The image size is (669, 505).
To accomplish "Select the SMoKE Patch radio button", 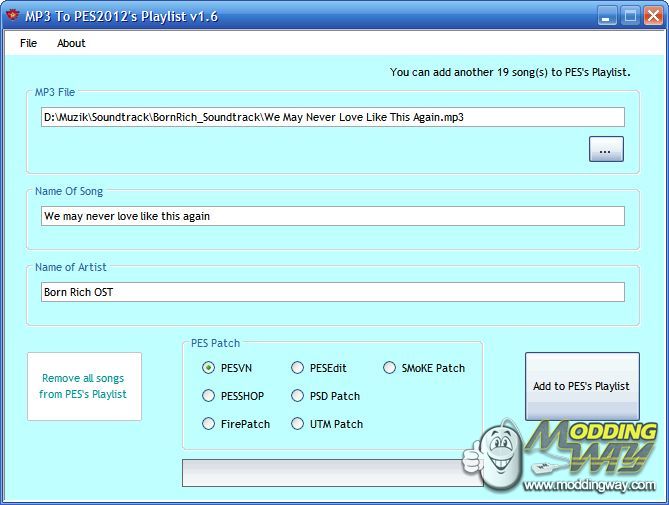I will coord(390,368).
